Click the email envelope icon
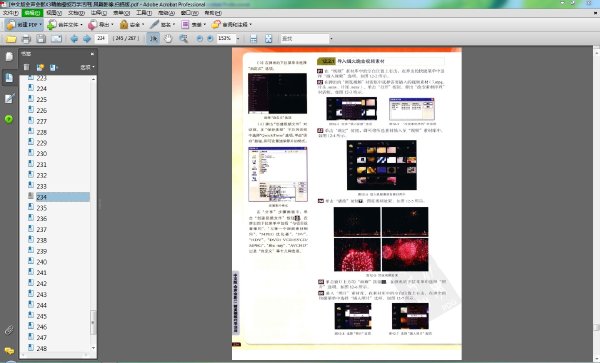Viewport: 600px width, 363px height. click(x=56, y=39)
